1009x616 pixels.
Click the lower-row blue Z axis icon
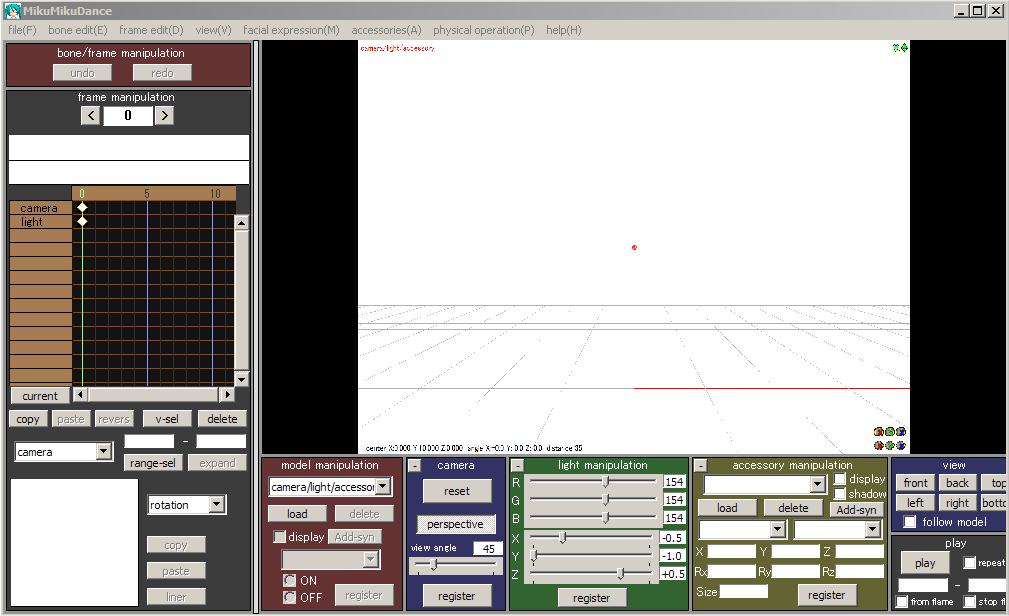[x=901, y=445]
